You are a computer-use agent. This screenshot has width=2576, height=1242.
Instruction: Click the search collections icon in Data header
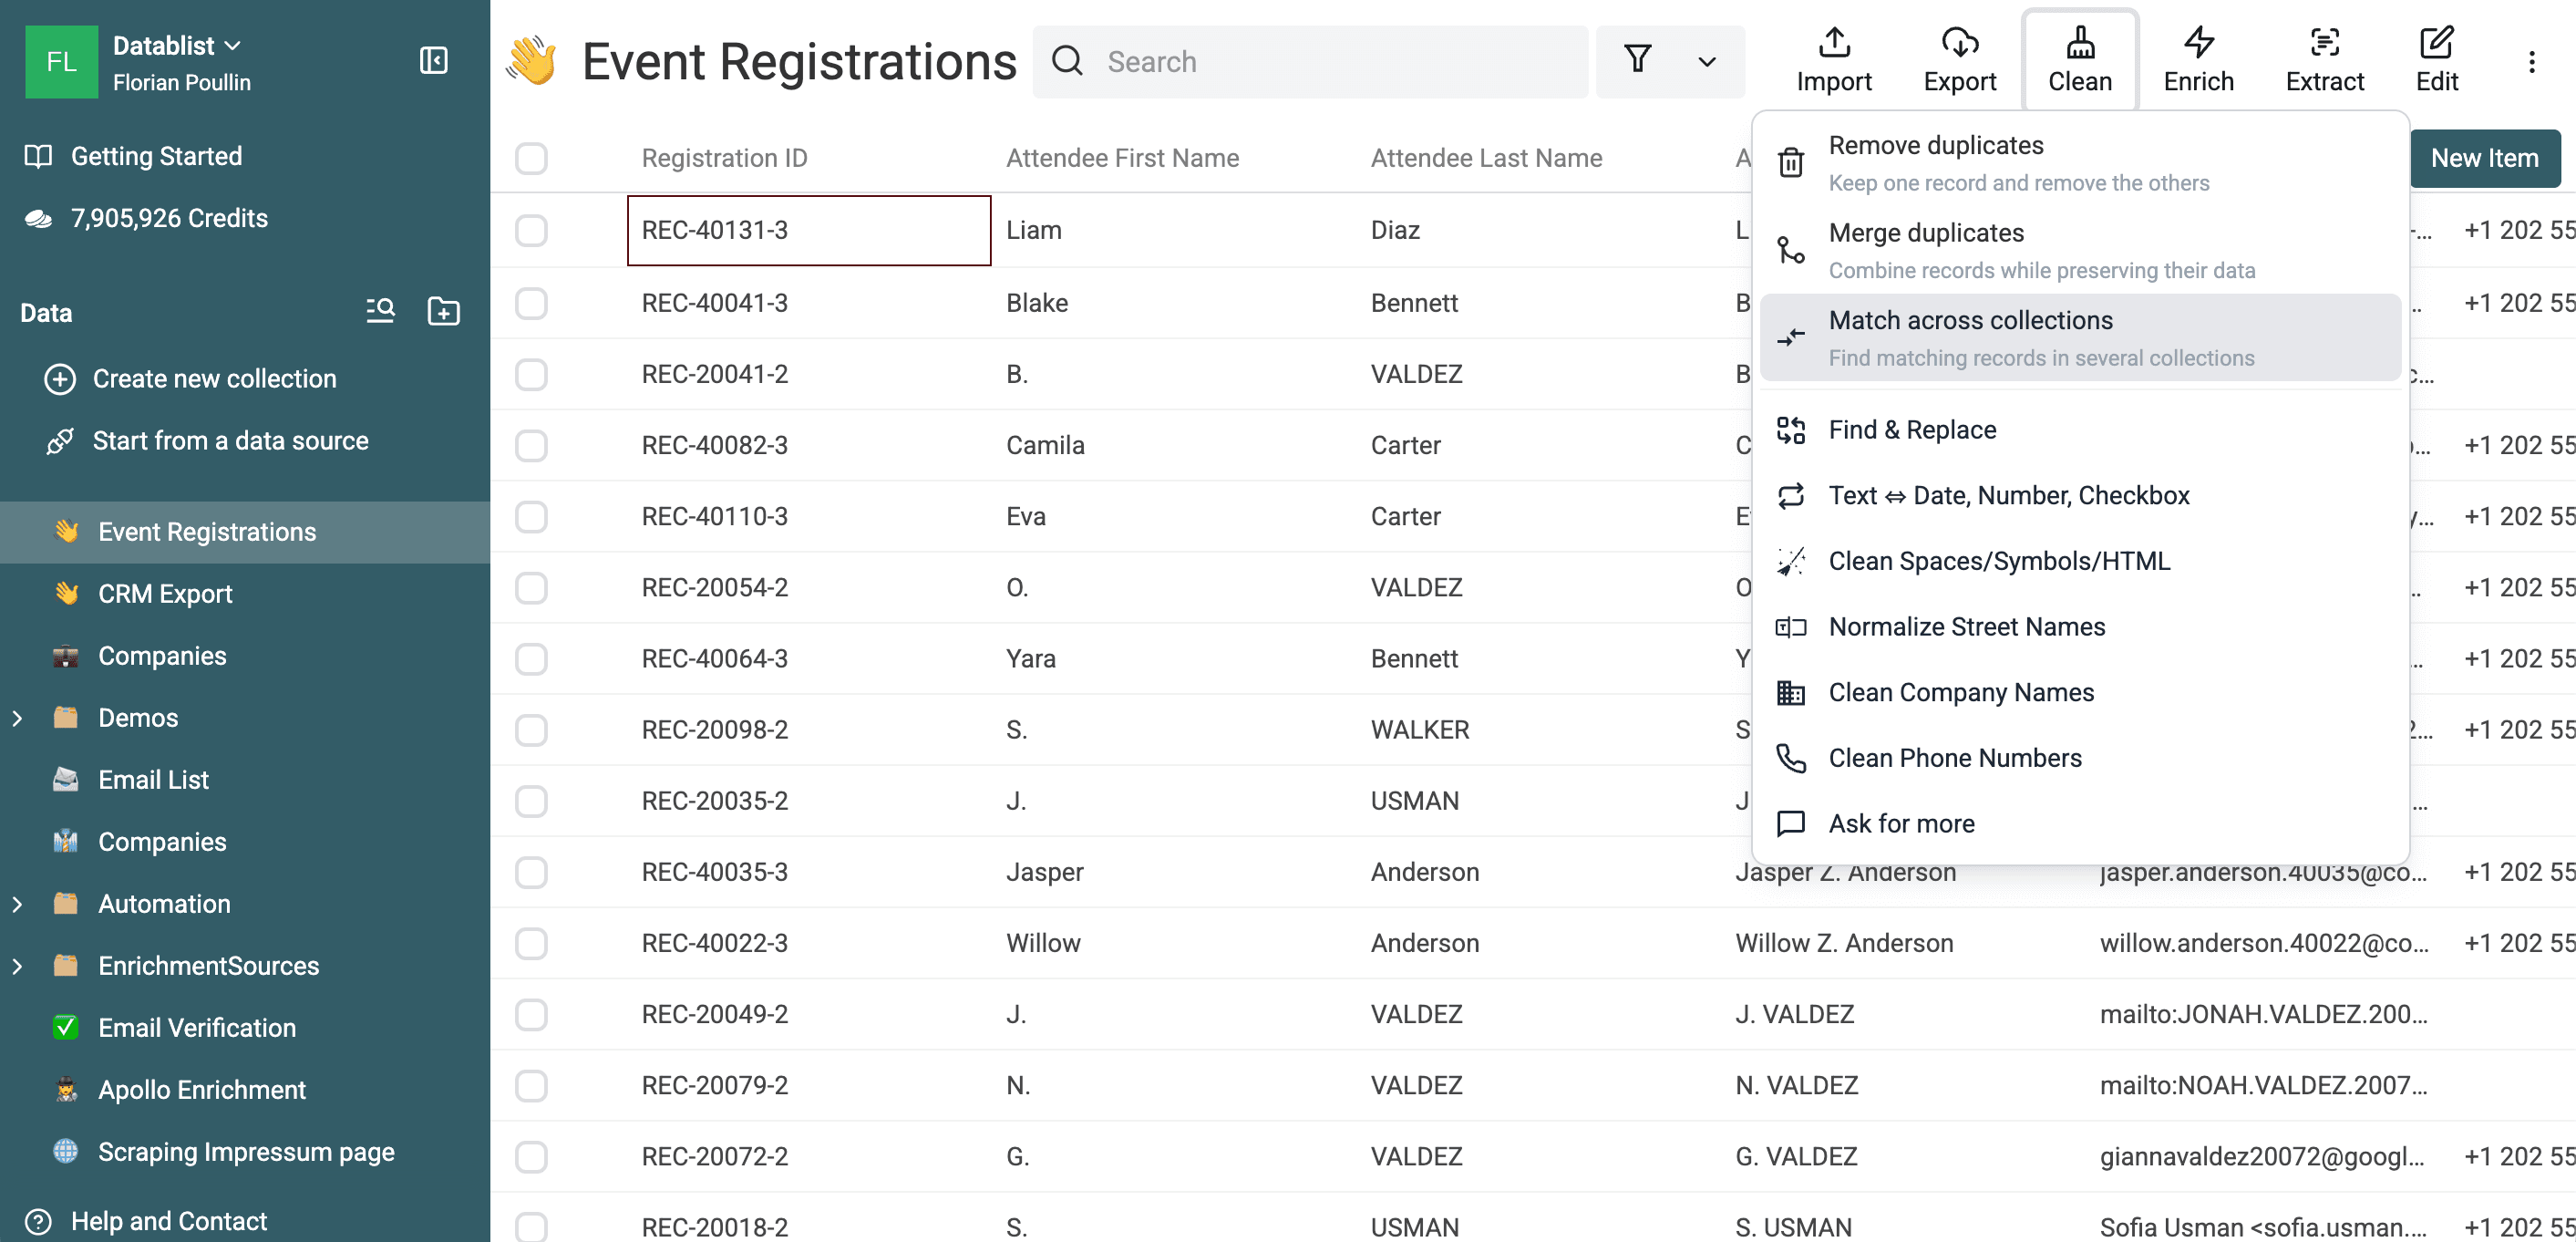coord(380,311)
